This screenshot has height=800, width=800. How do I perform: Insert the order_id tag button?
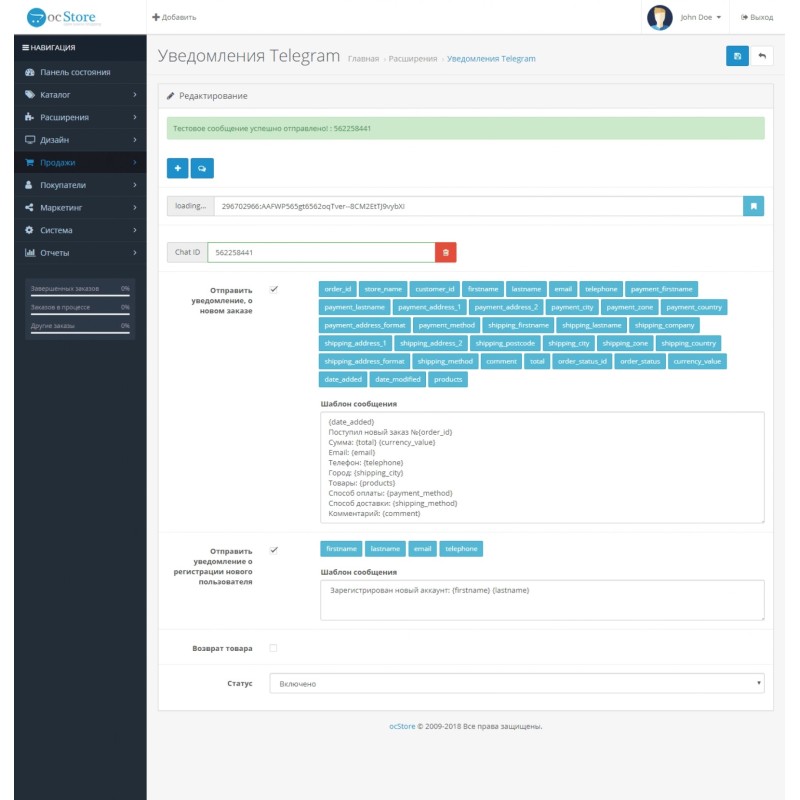click(337, 289)
